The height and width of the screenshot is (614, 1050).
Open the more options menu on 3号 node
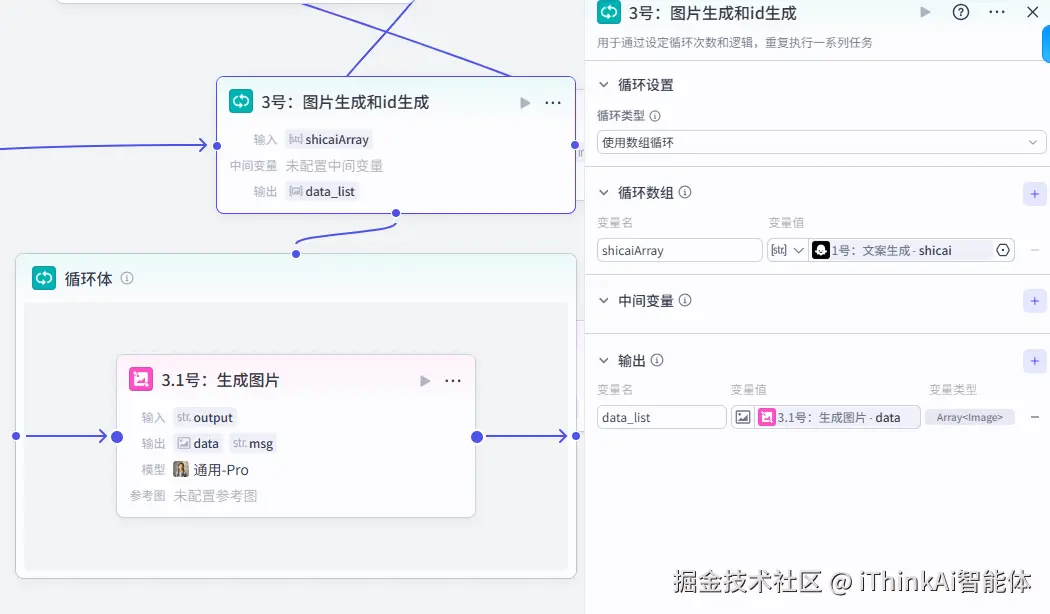(553, 102)
